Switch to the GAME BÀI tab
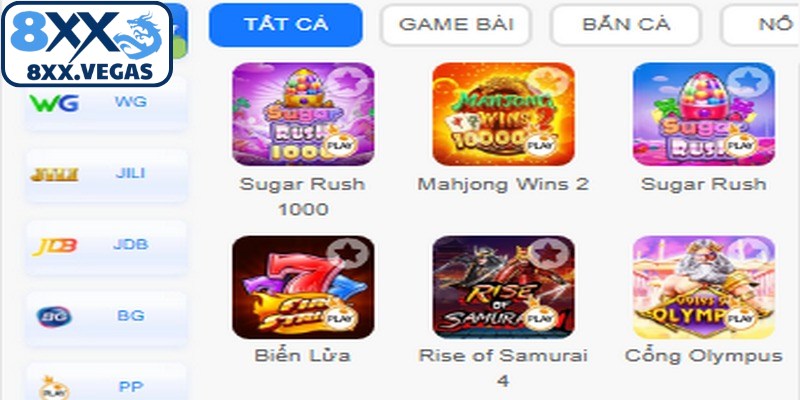 (456, 24)
